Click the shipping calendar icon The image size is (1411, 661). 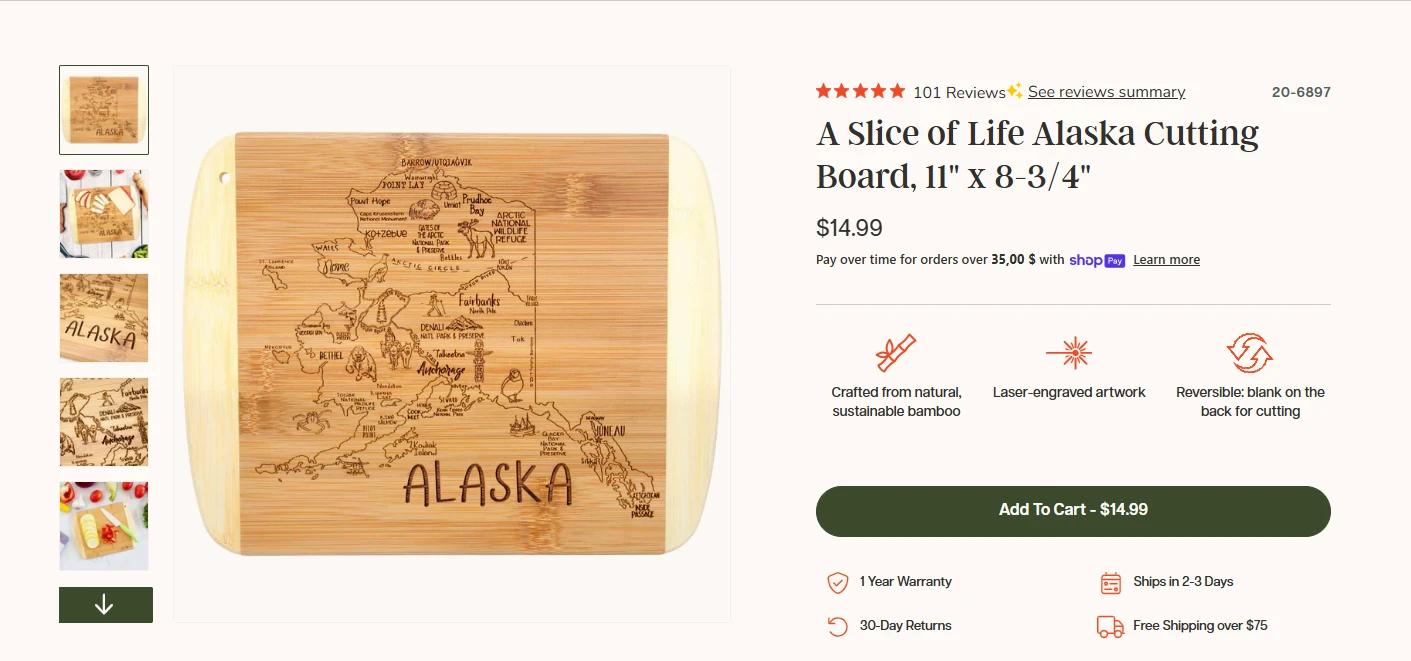(x=1110, y=582)
